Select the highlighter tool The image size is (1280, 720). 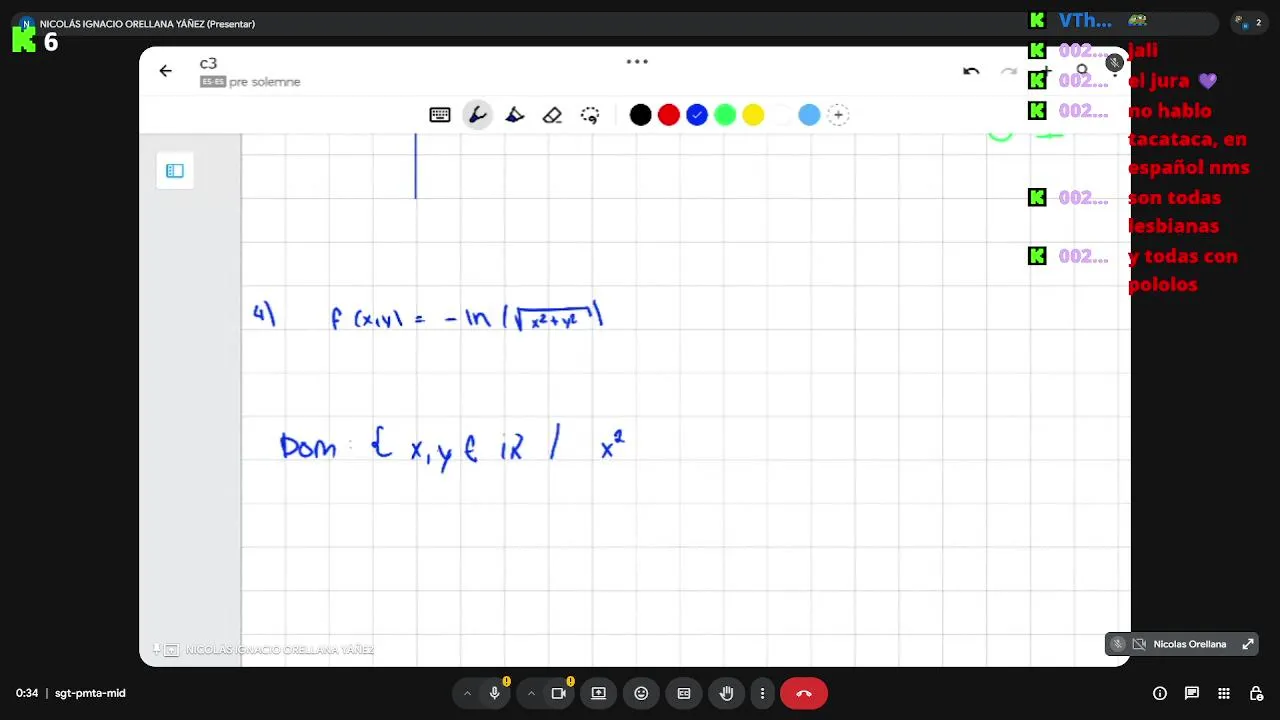pos(515,115)
